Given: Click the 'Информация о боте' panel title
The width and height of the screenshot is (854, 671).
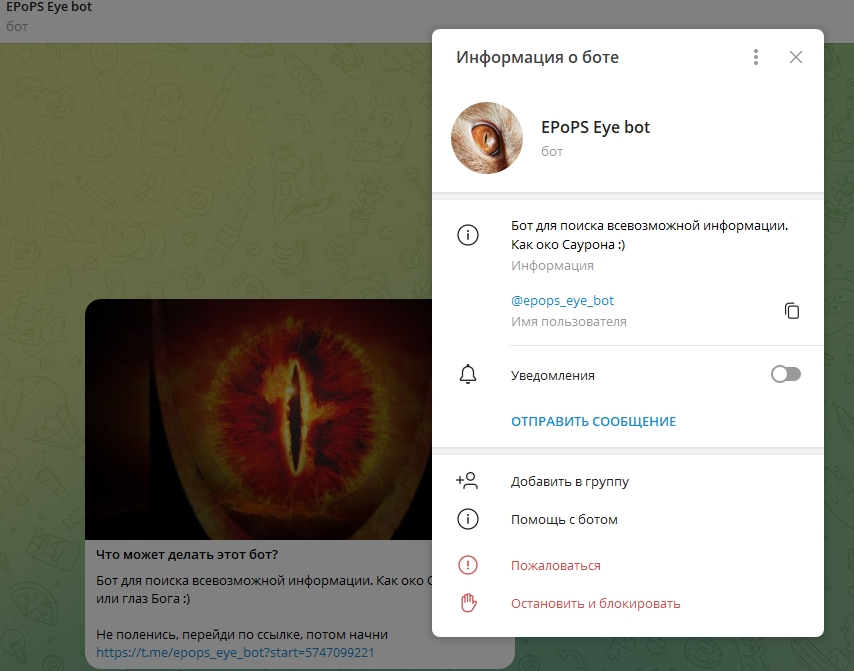Looking at the screenshot, I should pyautogui.click(x=537, y=57).
